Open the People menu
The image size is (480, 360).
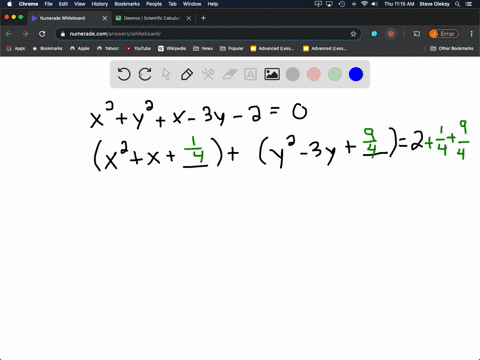click(154, 4)
